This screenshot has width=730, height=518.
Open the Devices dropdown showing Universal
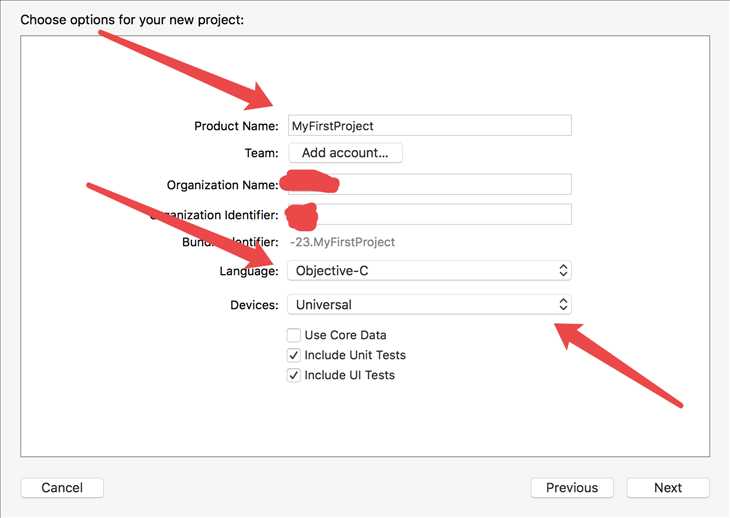(x=429, y=304)
